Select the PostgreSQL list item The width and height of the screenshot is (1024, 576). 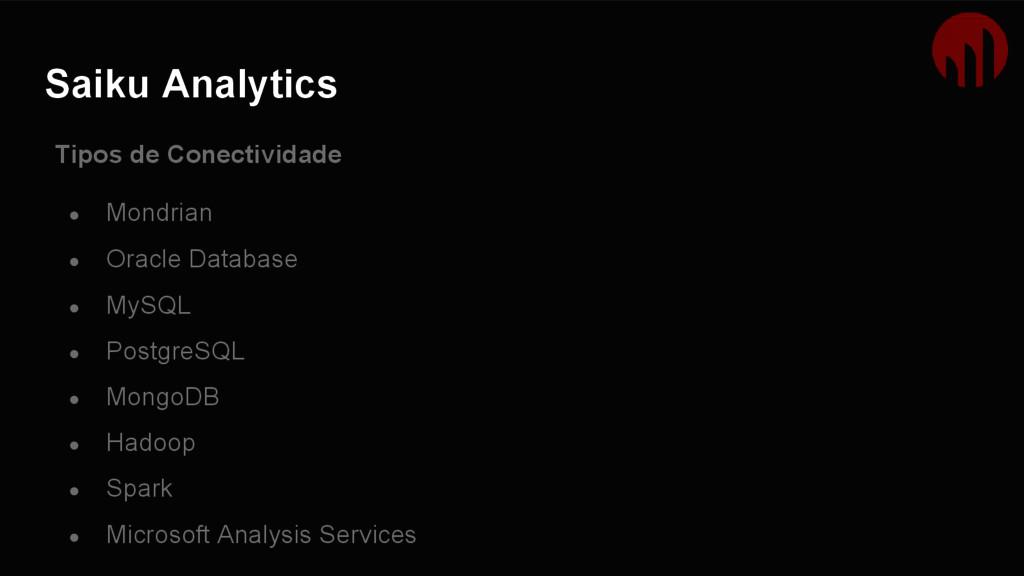click(x=175, y=351)
